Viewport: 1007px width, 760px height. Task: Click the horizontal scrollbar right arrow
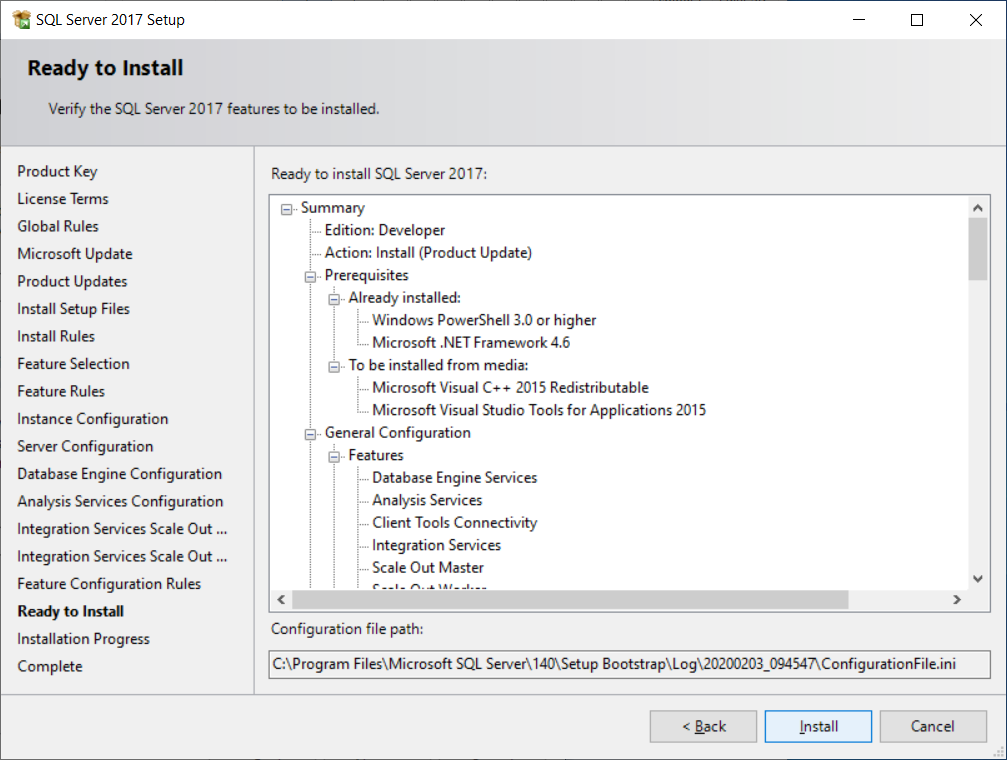[956, 600]
